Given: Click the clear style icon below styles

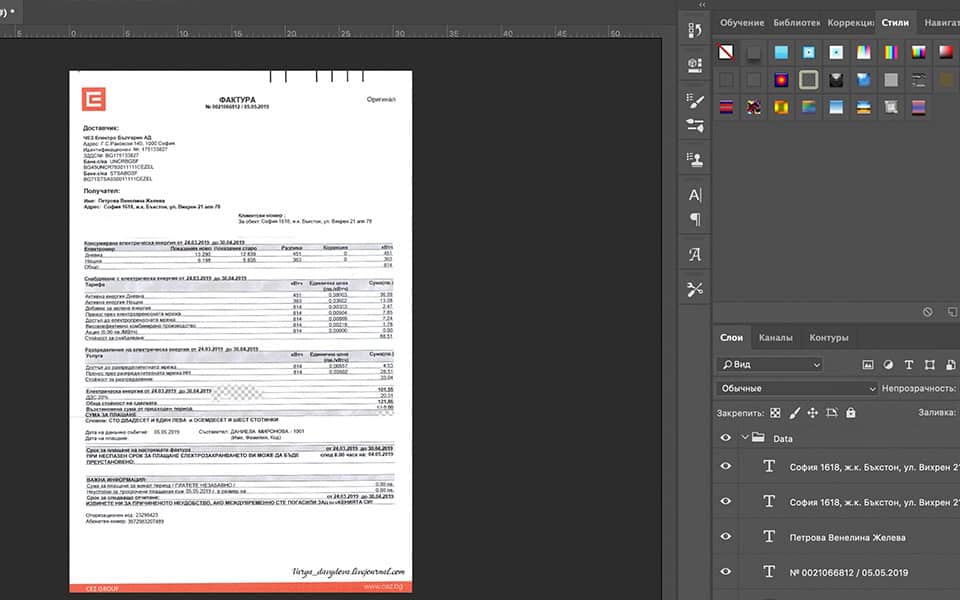Looking at the screenshot, I should click(x=928, y=312).
